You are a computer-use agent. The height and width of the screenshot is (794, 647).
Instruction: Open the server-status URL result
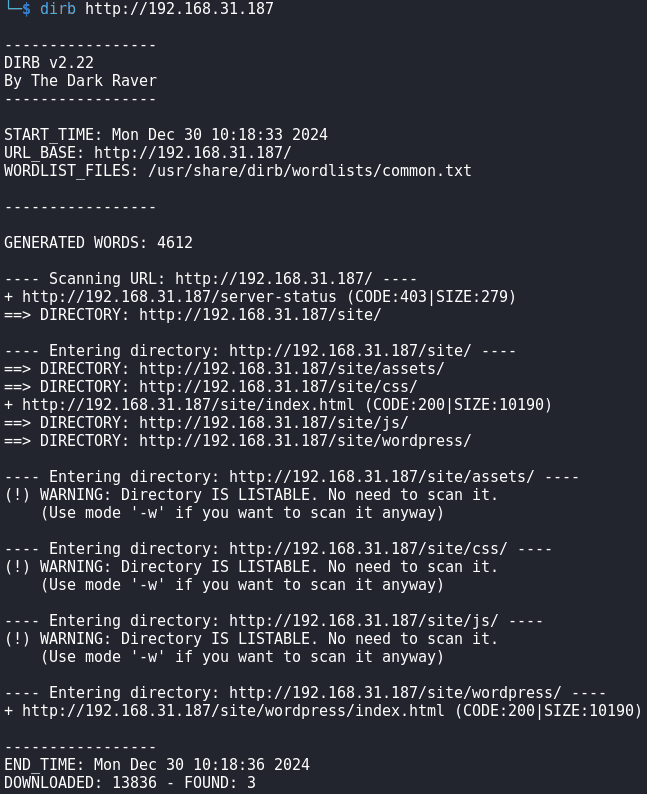click(x=179, y=296)
